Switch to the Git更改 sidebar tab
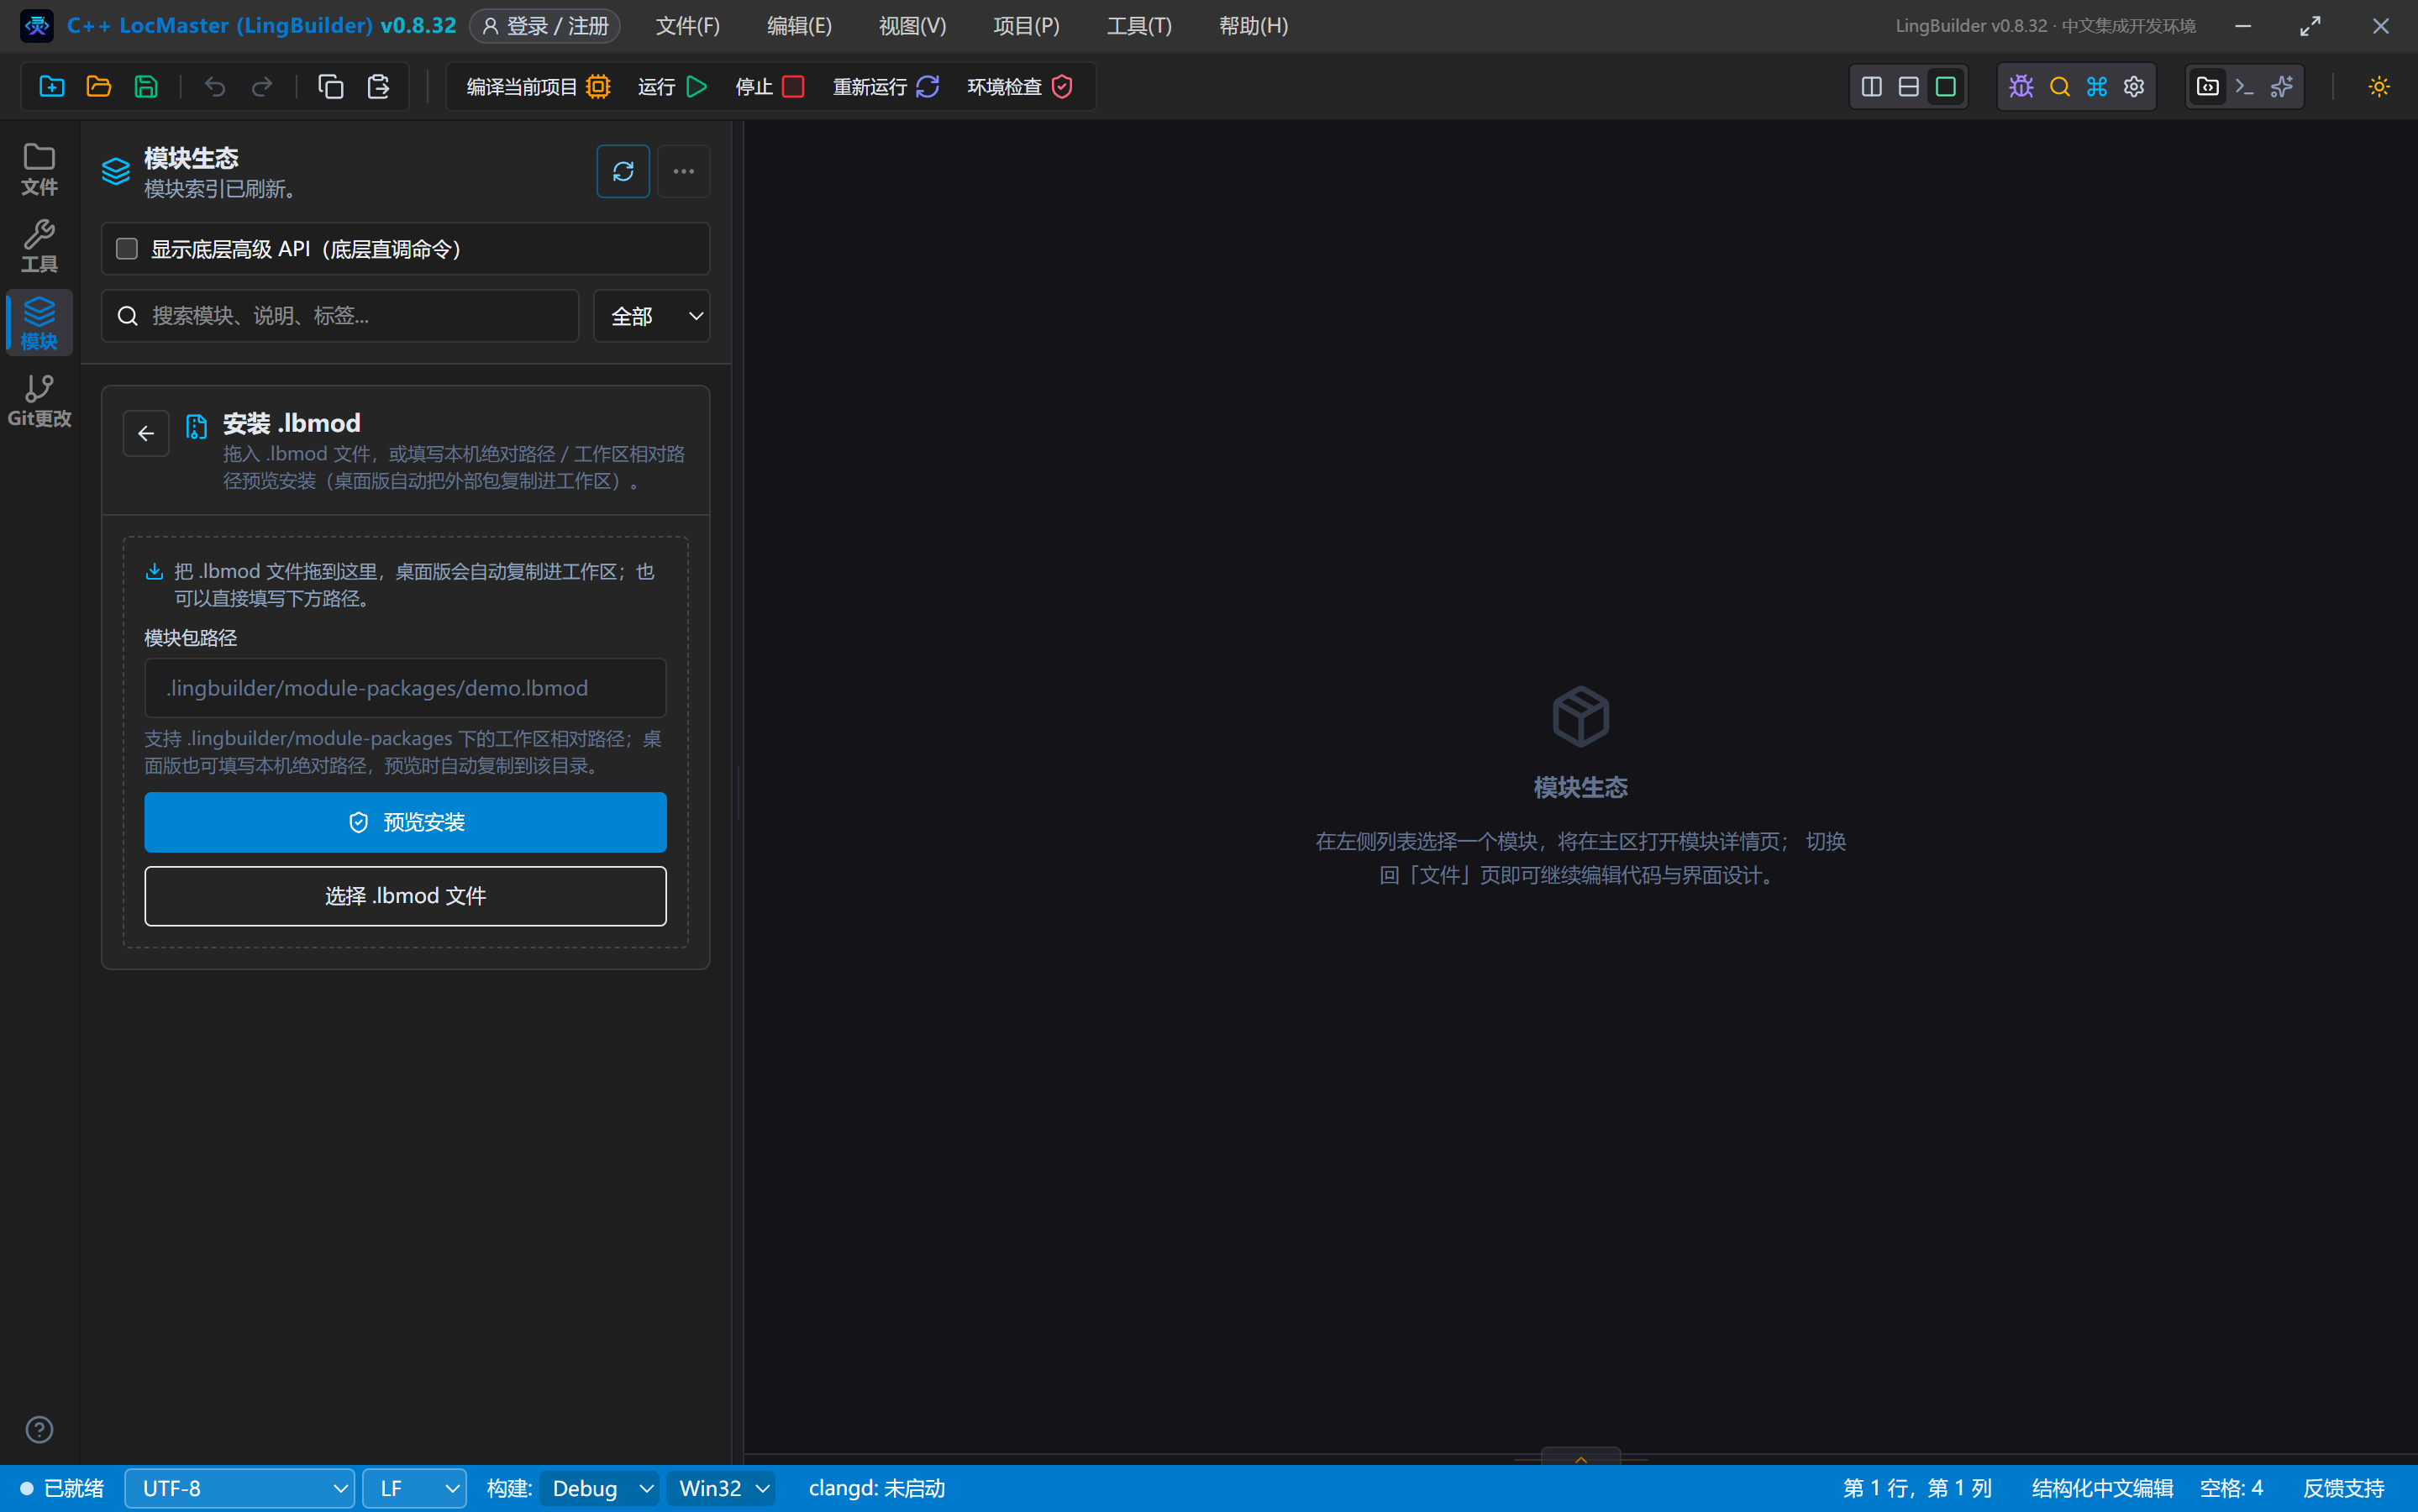2418x1512 pixels. pos(39,400)
